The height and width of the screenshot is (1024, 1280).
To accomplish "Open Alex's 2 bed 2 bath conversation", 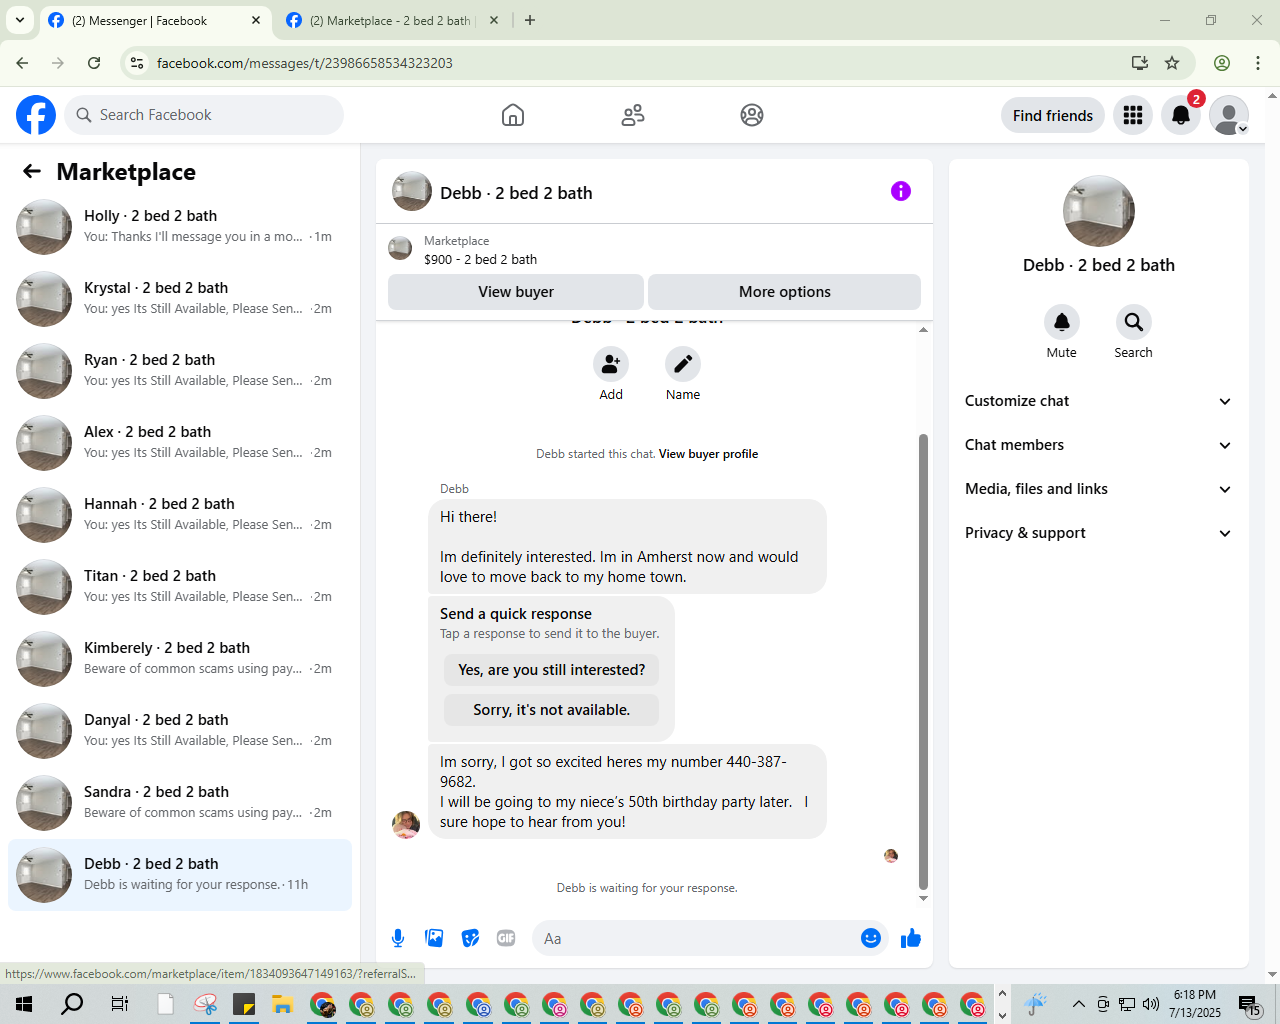I will (x=180, y=442).
